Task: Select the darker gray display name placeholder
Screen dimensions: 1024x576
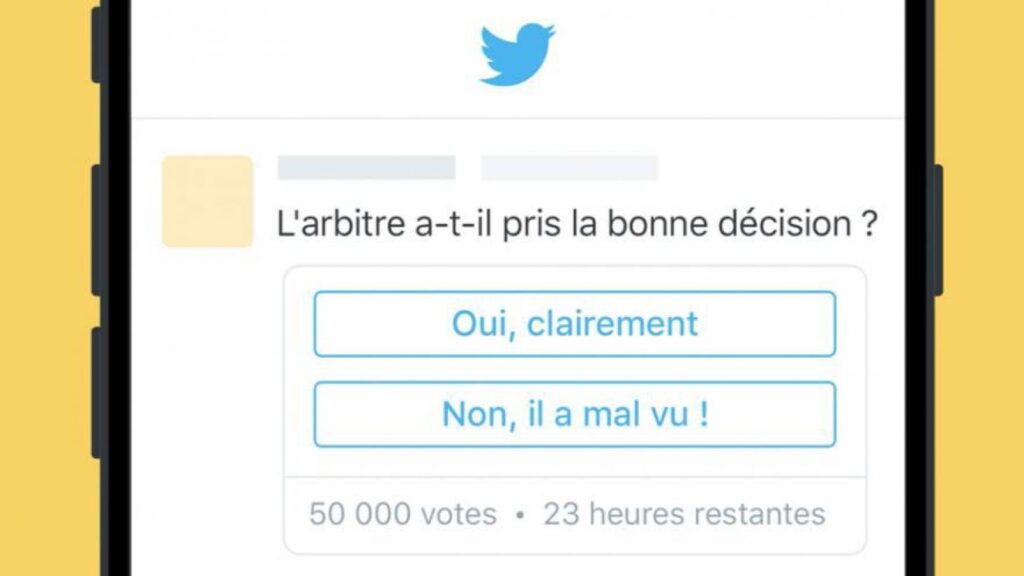Action: pos(366,168)
